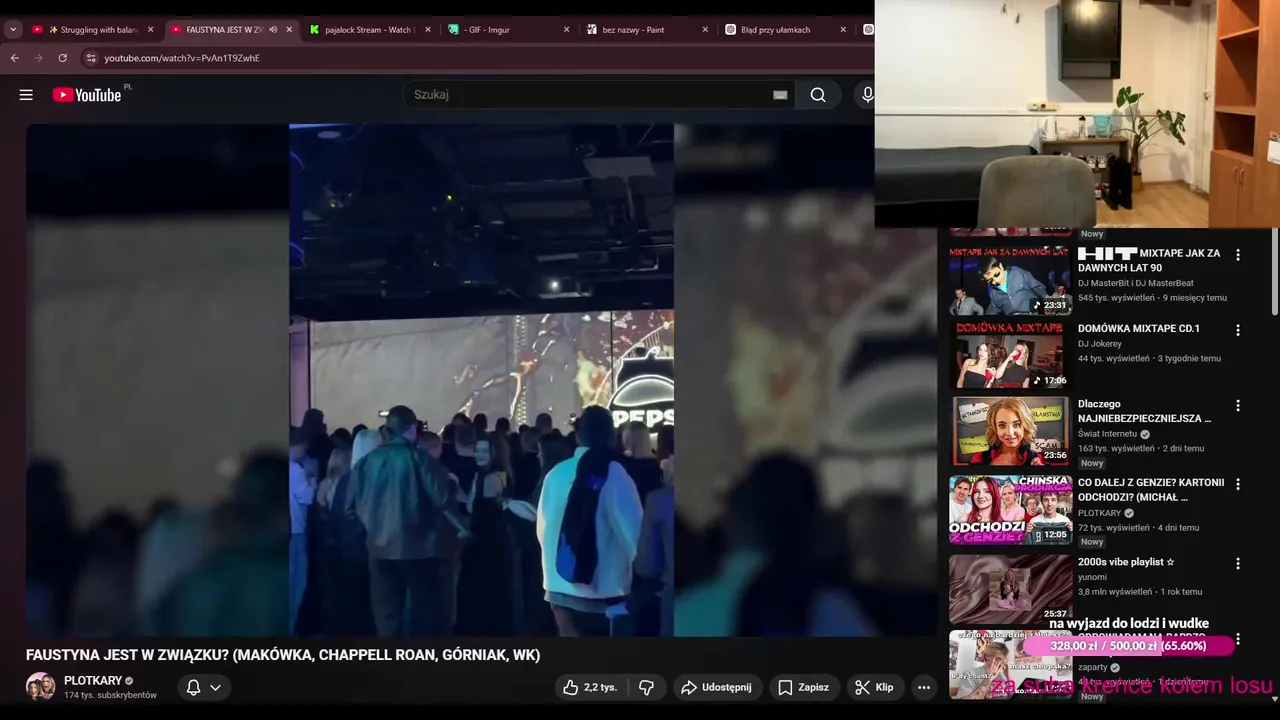This screenshot has height=720, width=1280.
Task: Reload the page
Action: pyautogui.click(x=63, y=58)
